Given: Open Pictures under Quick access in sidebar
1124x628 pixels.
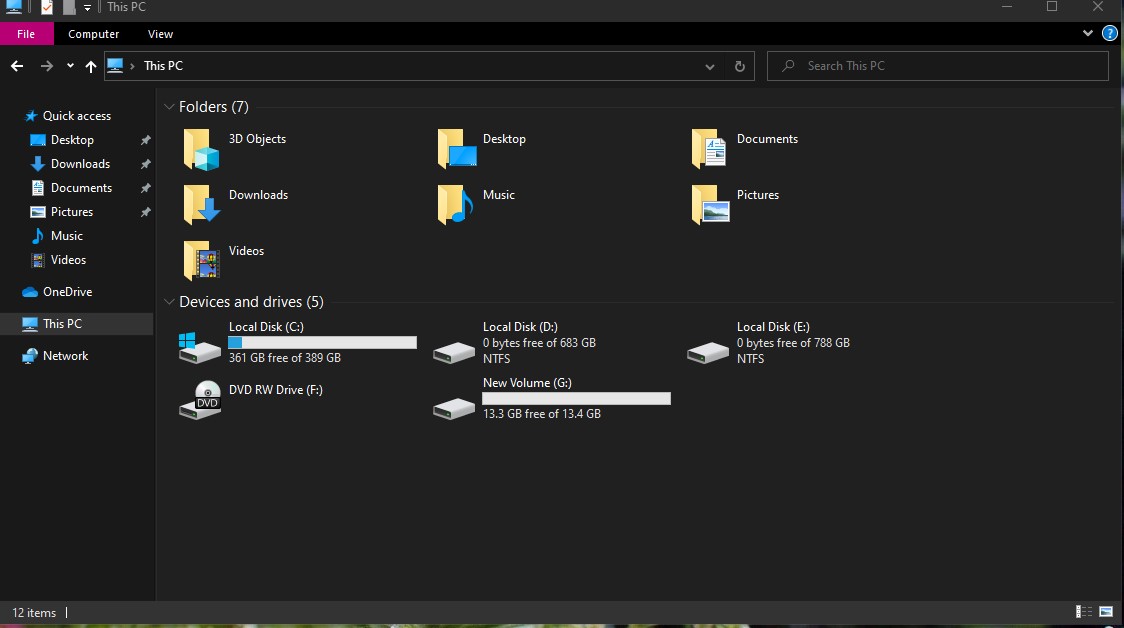Looking at the screenshot, I should 72,212.
